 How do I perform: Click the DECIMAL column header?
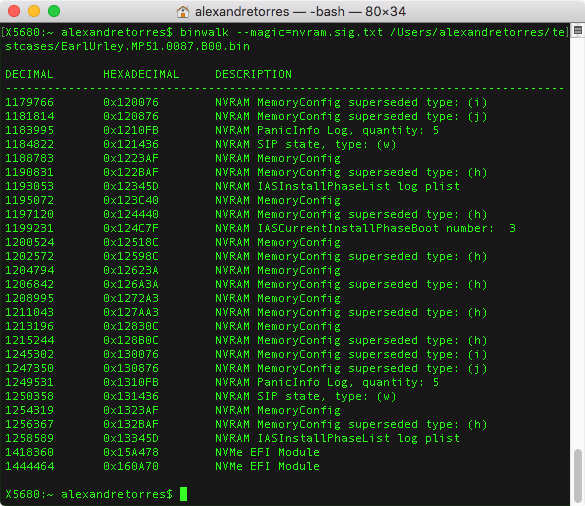click(29, 74)
